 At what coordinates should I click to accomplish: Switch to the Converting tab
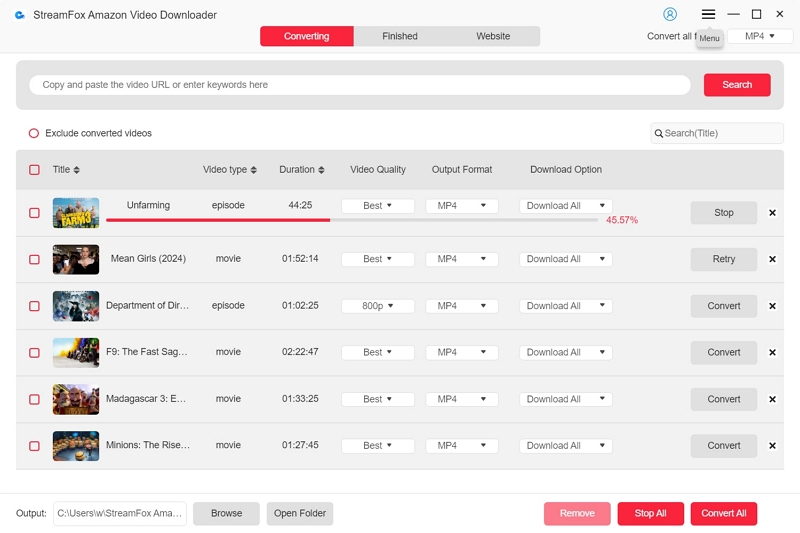(x=307, y=36)
